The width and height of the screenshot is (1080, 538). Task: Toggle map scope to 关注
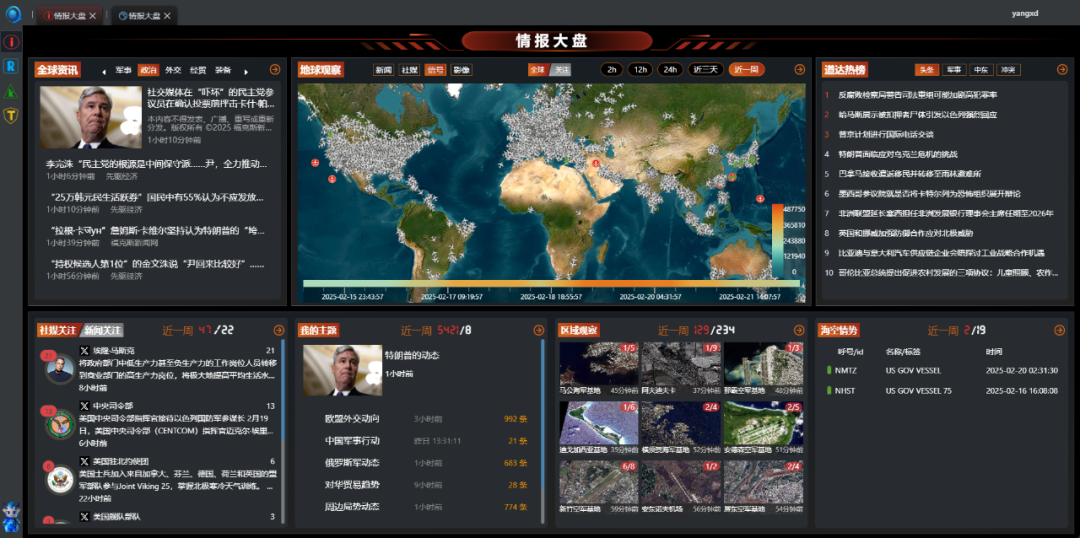point(562,70)
